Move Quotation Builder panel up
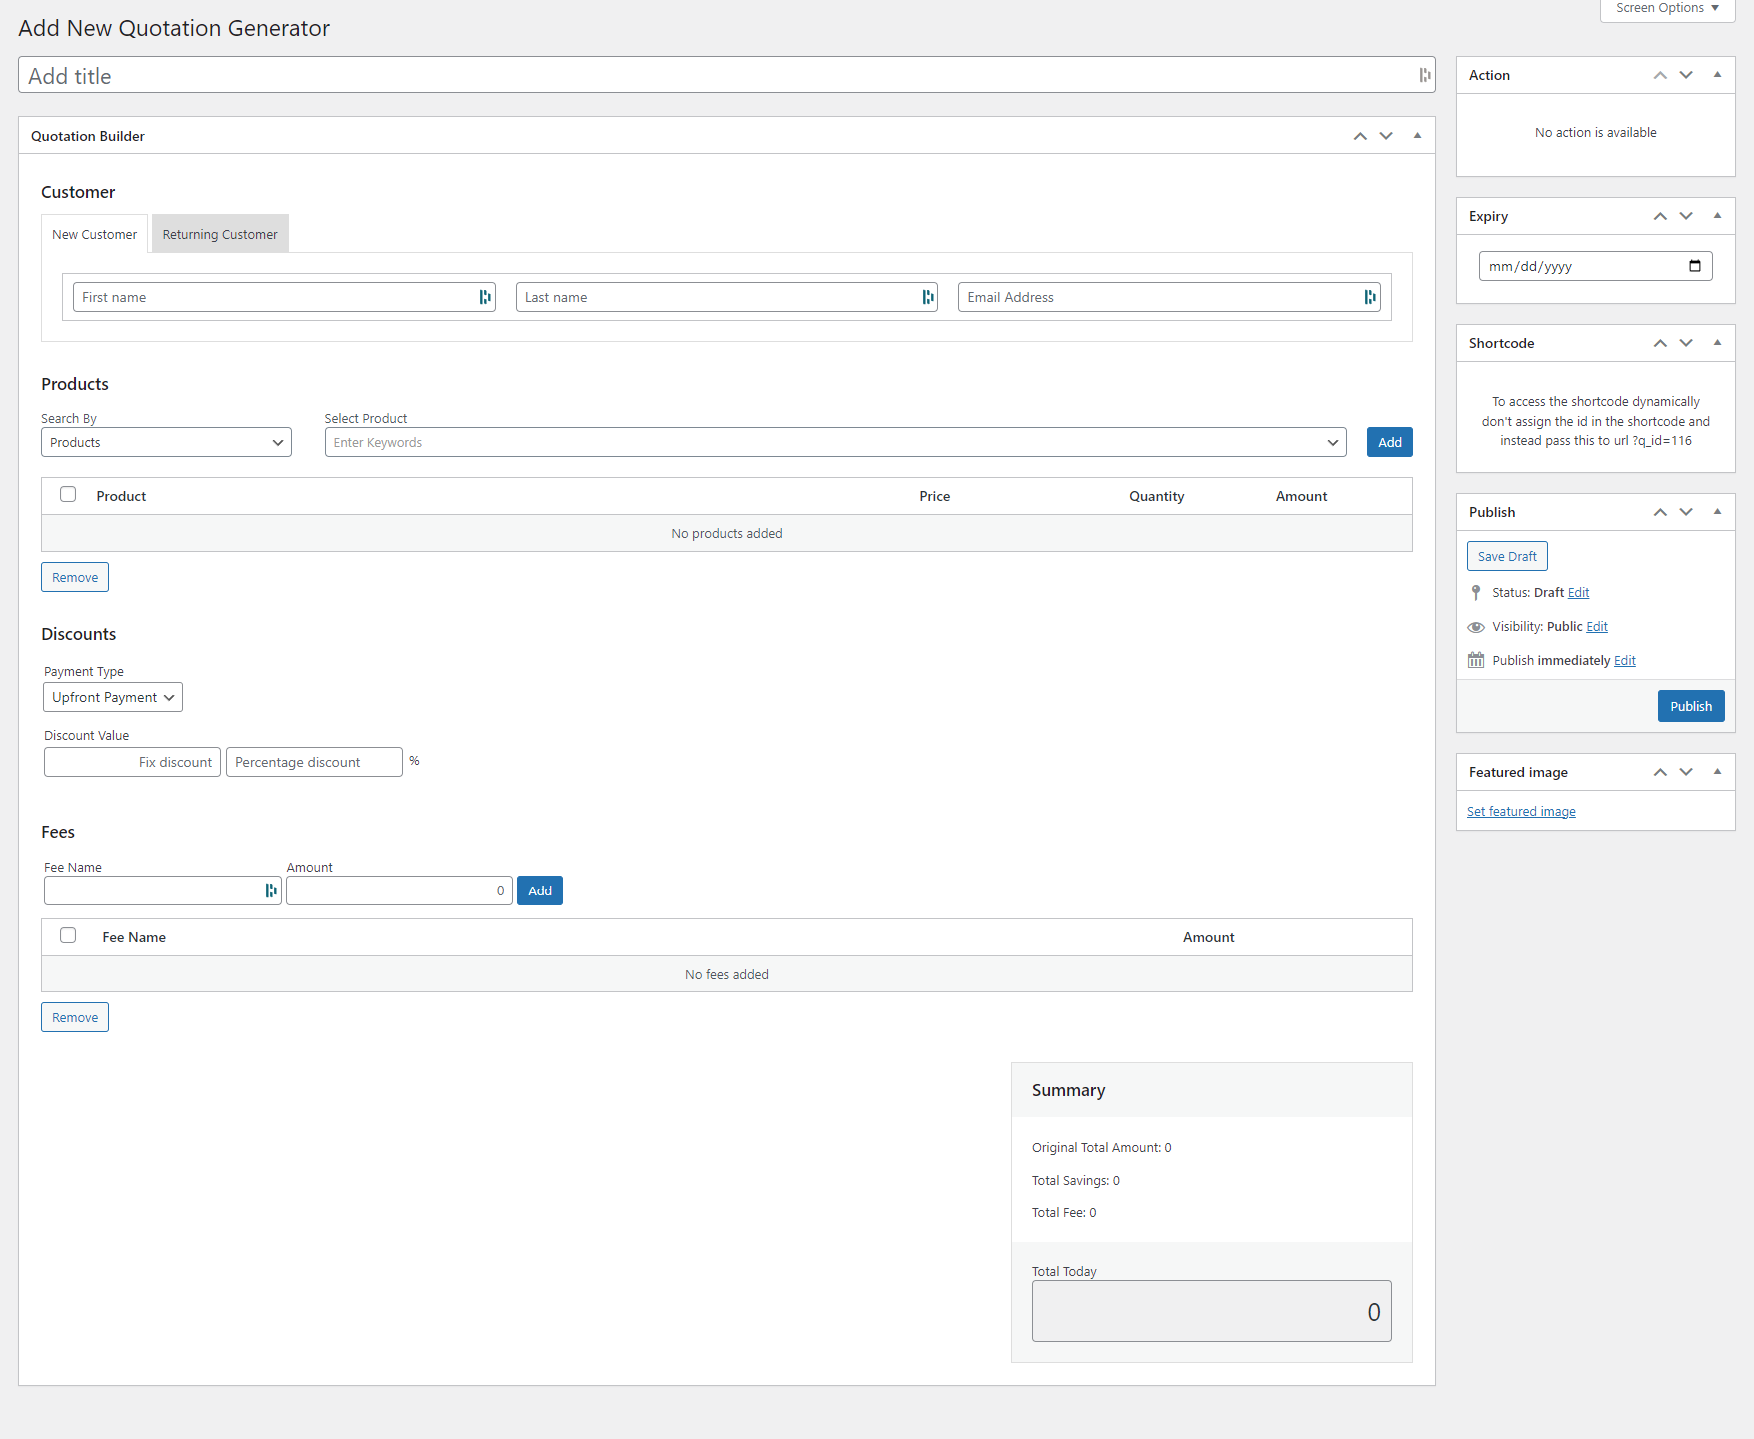This screenshot has height=1439, width=1754. tap(1359, 136)
